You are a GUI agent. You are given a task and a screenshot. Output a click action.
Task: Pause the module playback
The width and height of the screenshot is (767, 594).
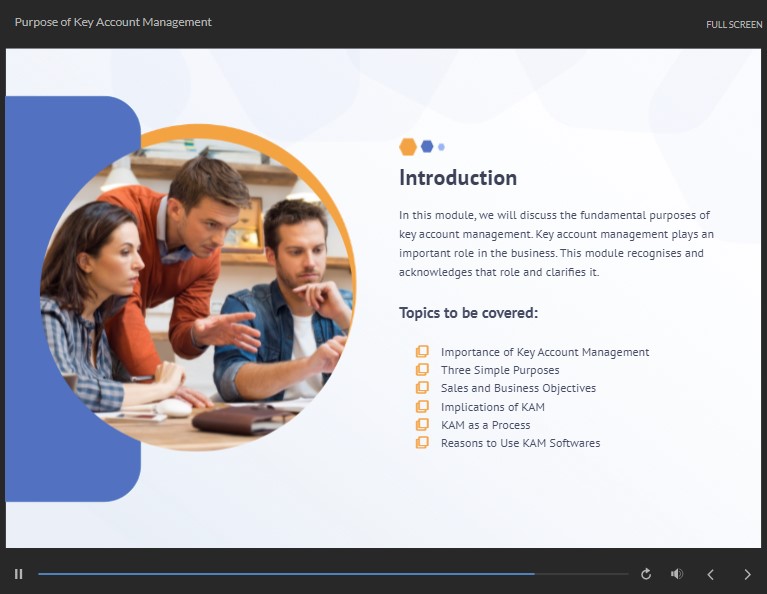coord(19,574)
